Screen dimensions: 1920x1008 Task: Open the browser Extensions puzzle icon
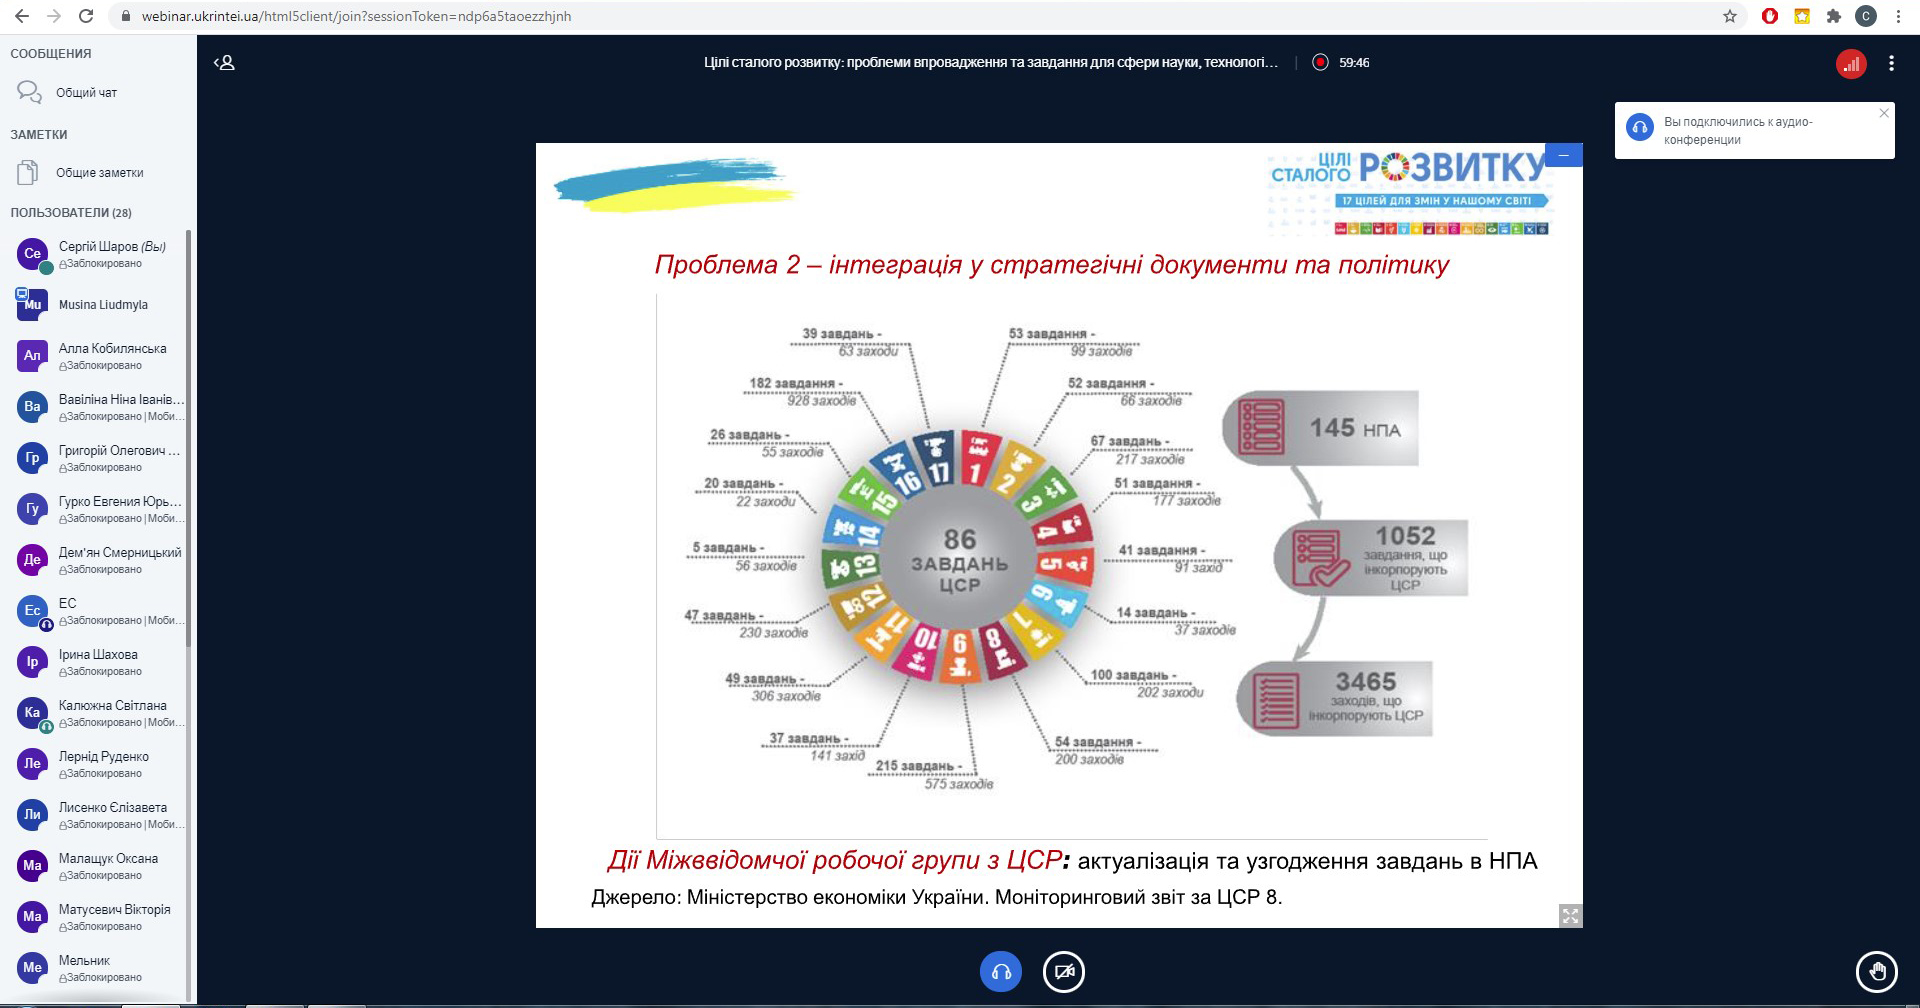pyautogui.click(x=1834, y=16)
